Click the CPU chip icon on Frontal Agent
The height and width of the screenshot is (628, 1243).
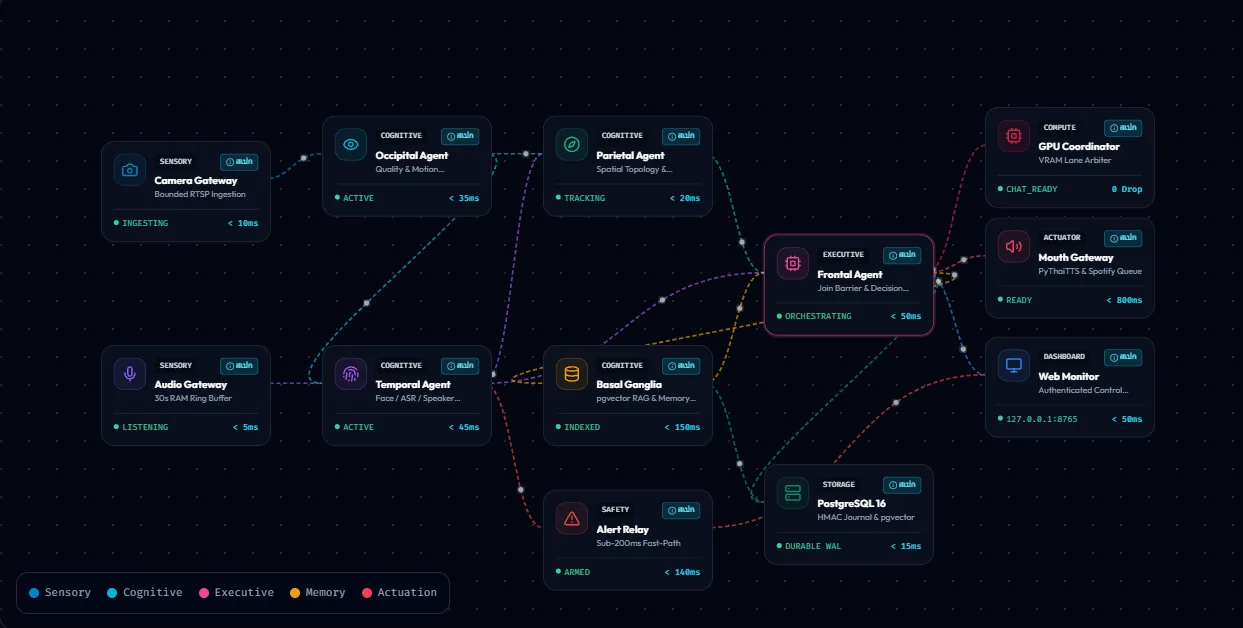[793, 263]
